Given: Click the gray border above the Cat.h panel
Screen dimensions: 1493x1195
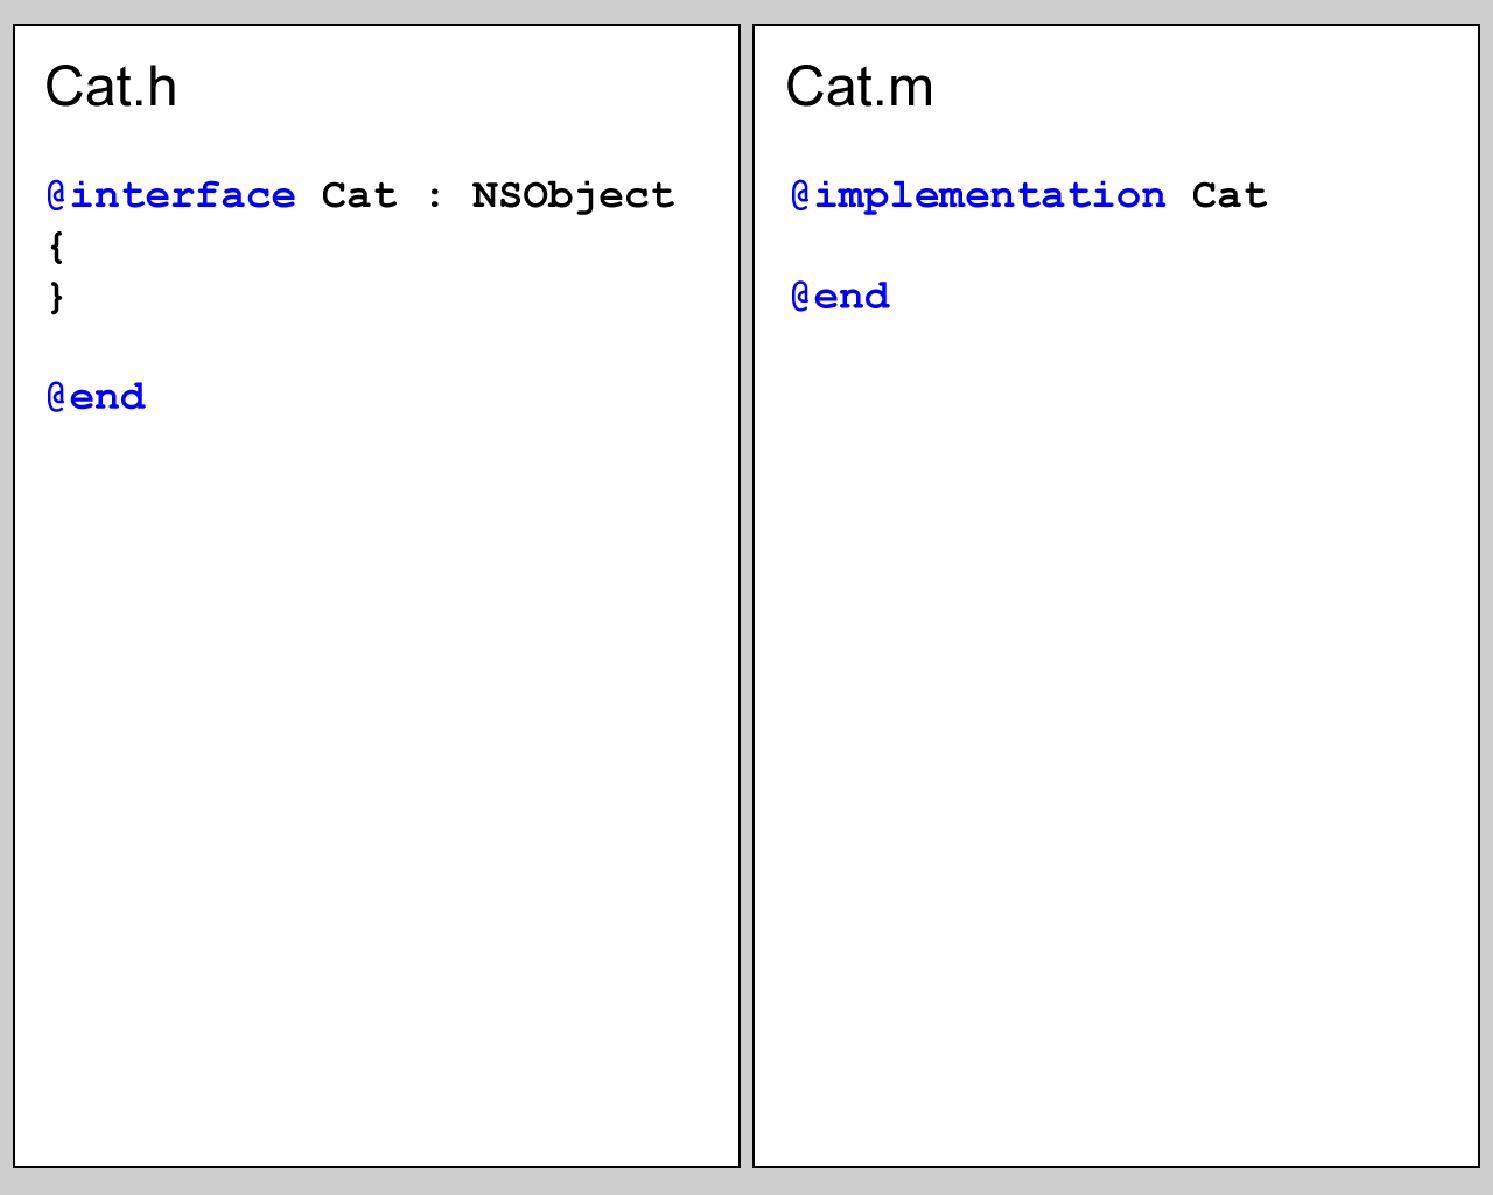Looking at the screenshot, I should point(377,12).
